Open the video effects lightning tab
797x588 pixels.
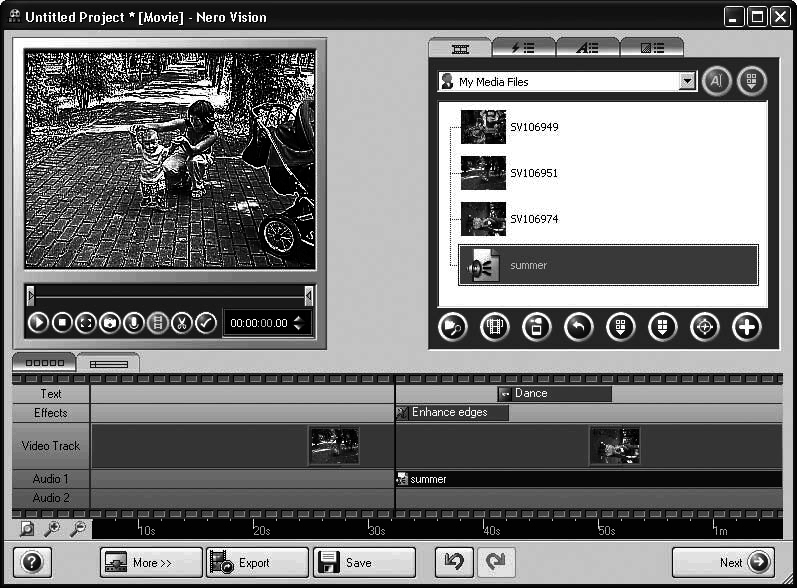pos(523,47)
